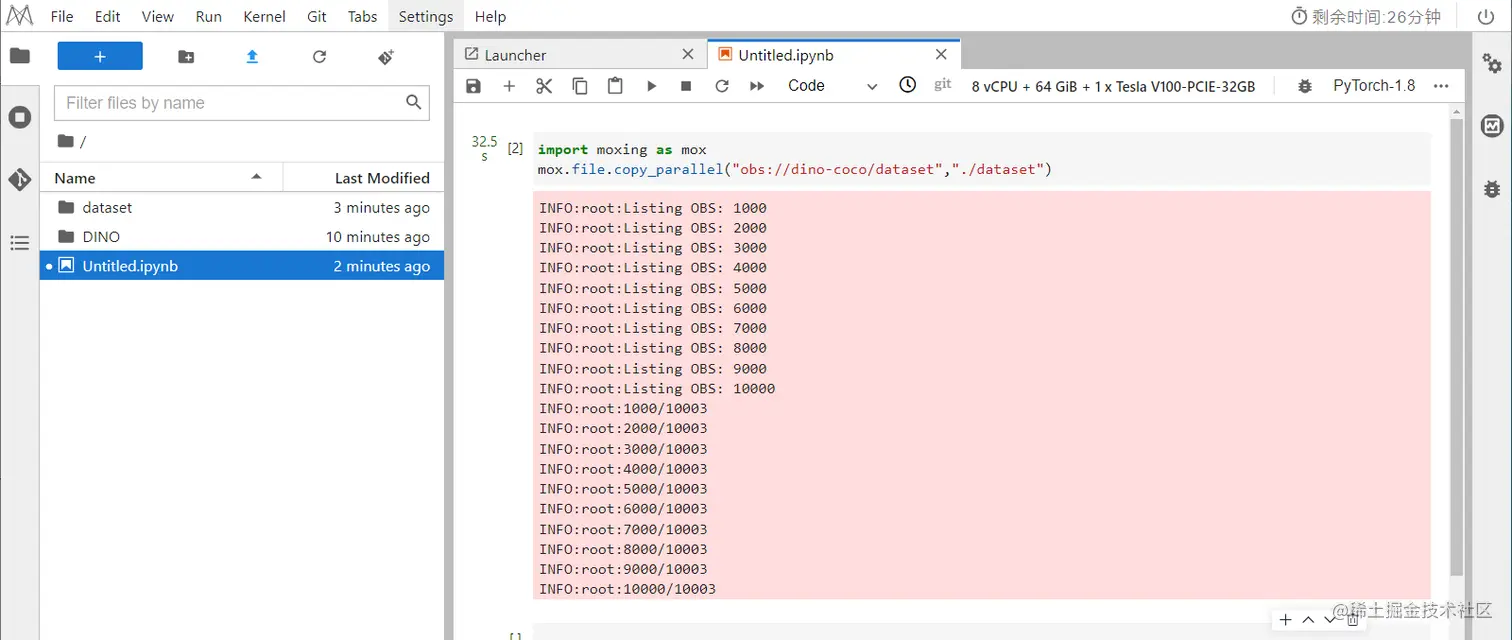Open the cell type Code dropdown

point(832,86)
